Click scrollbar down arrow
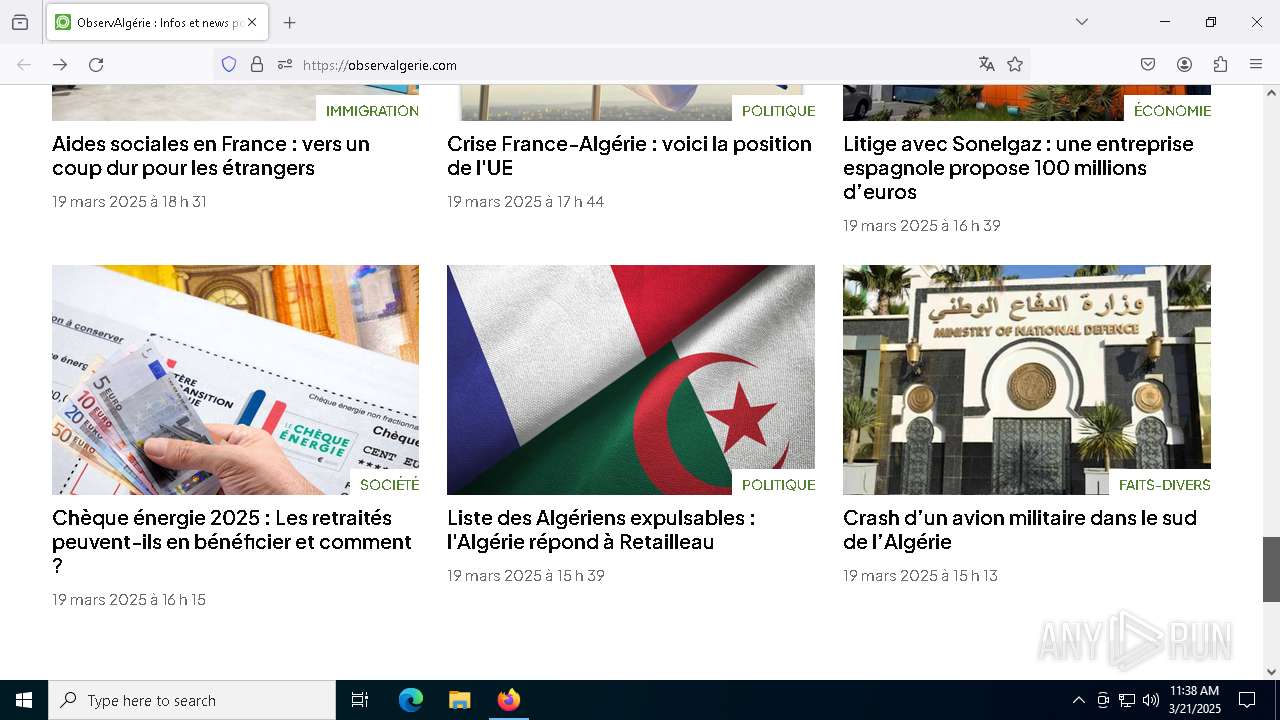The width and height of the screenshot is (1280, 720). coord(1271,672)
